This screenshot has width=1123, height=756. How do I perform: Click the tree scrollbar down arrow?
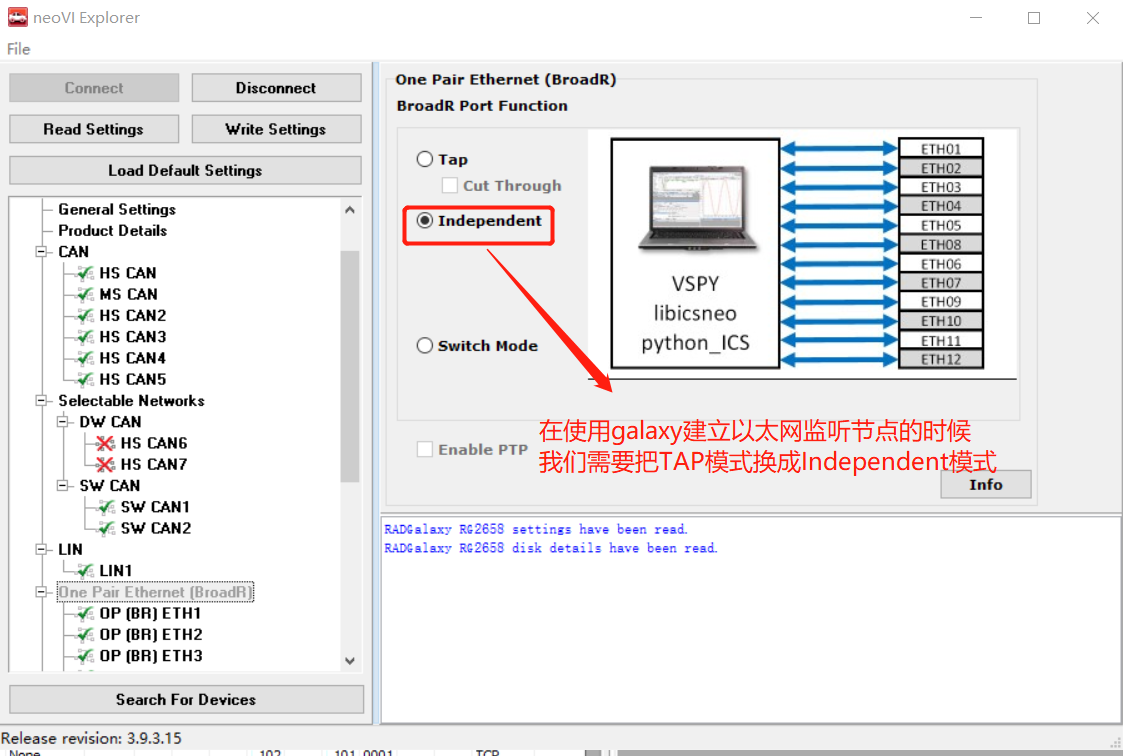(x=350, y=661)
